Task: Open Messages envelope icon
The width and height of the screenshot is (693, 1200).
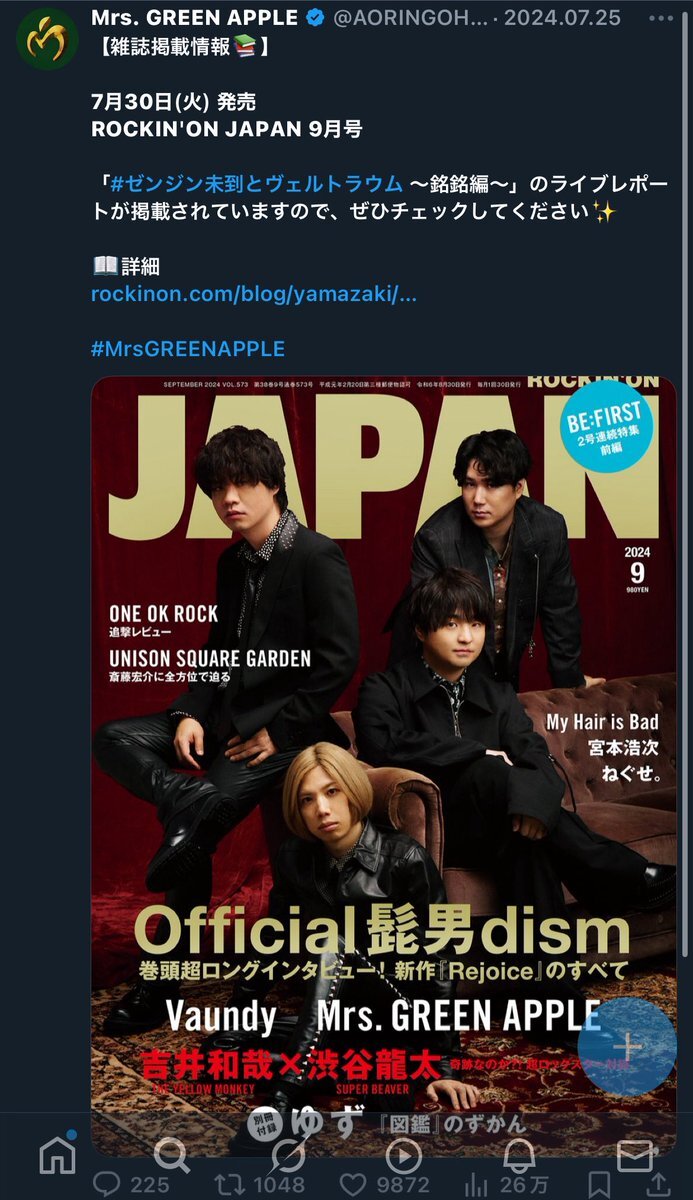Action: pyautogui.click(x=634, y=1156)
